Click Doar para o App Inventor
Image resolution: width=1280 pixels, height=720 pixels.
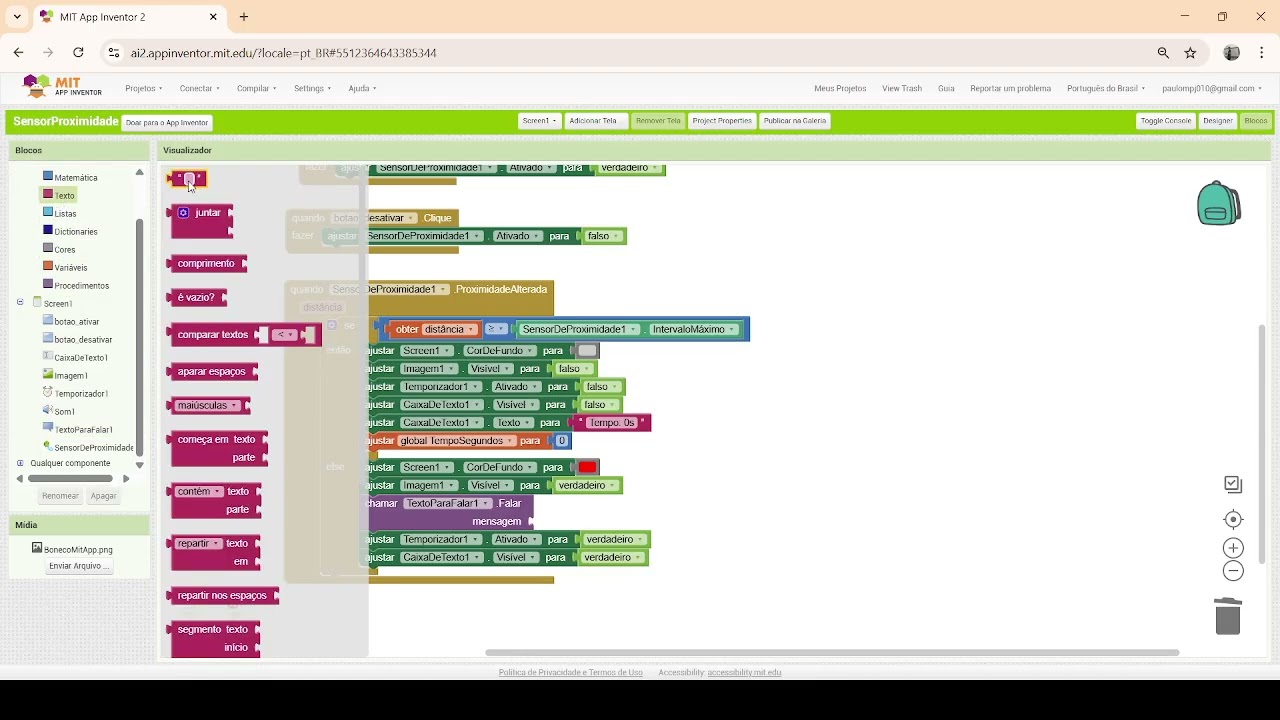pos(167,123)
